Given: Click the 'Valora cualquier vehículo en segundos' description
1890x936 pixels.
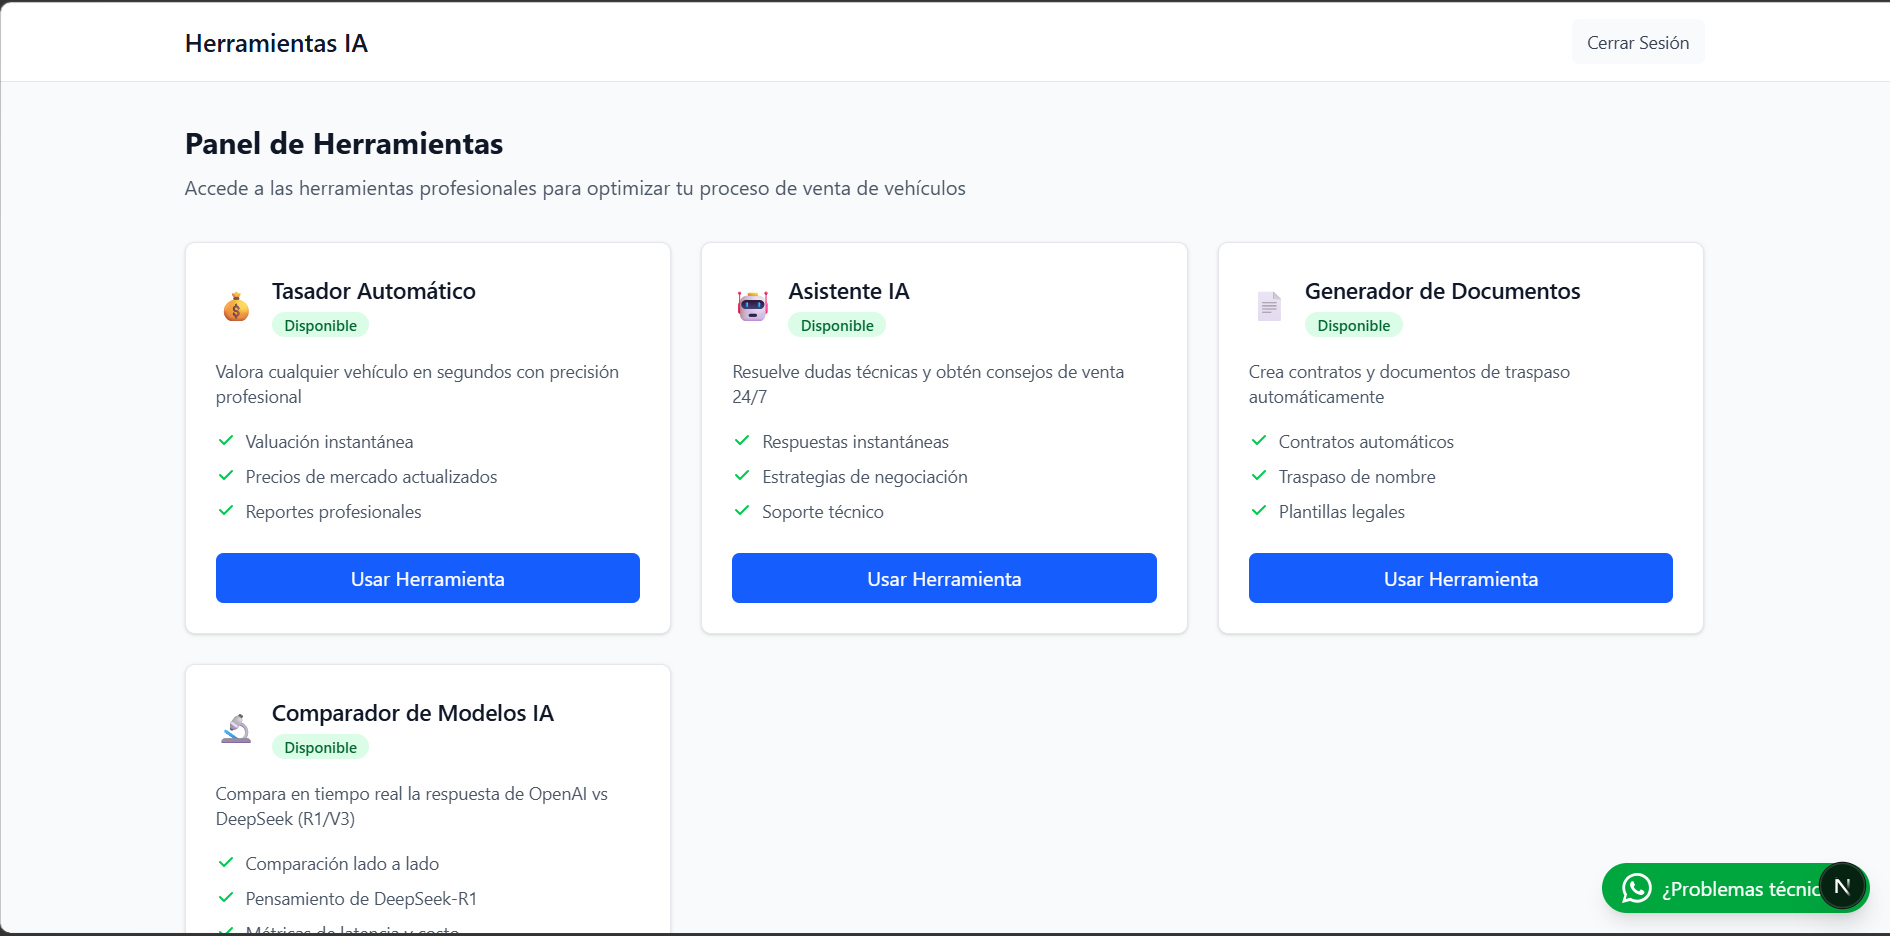Looking at the screenshot, I should tap(417, 384).
